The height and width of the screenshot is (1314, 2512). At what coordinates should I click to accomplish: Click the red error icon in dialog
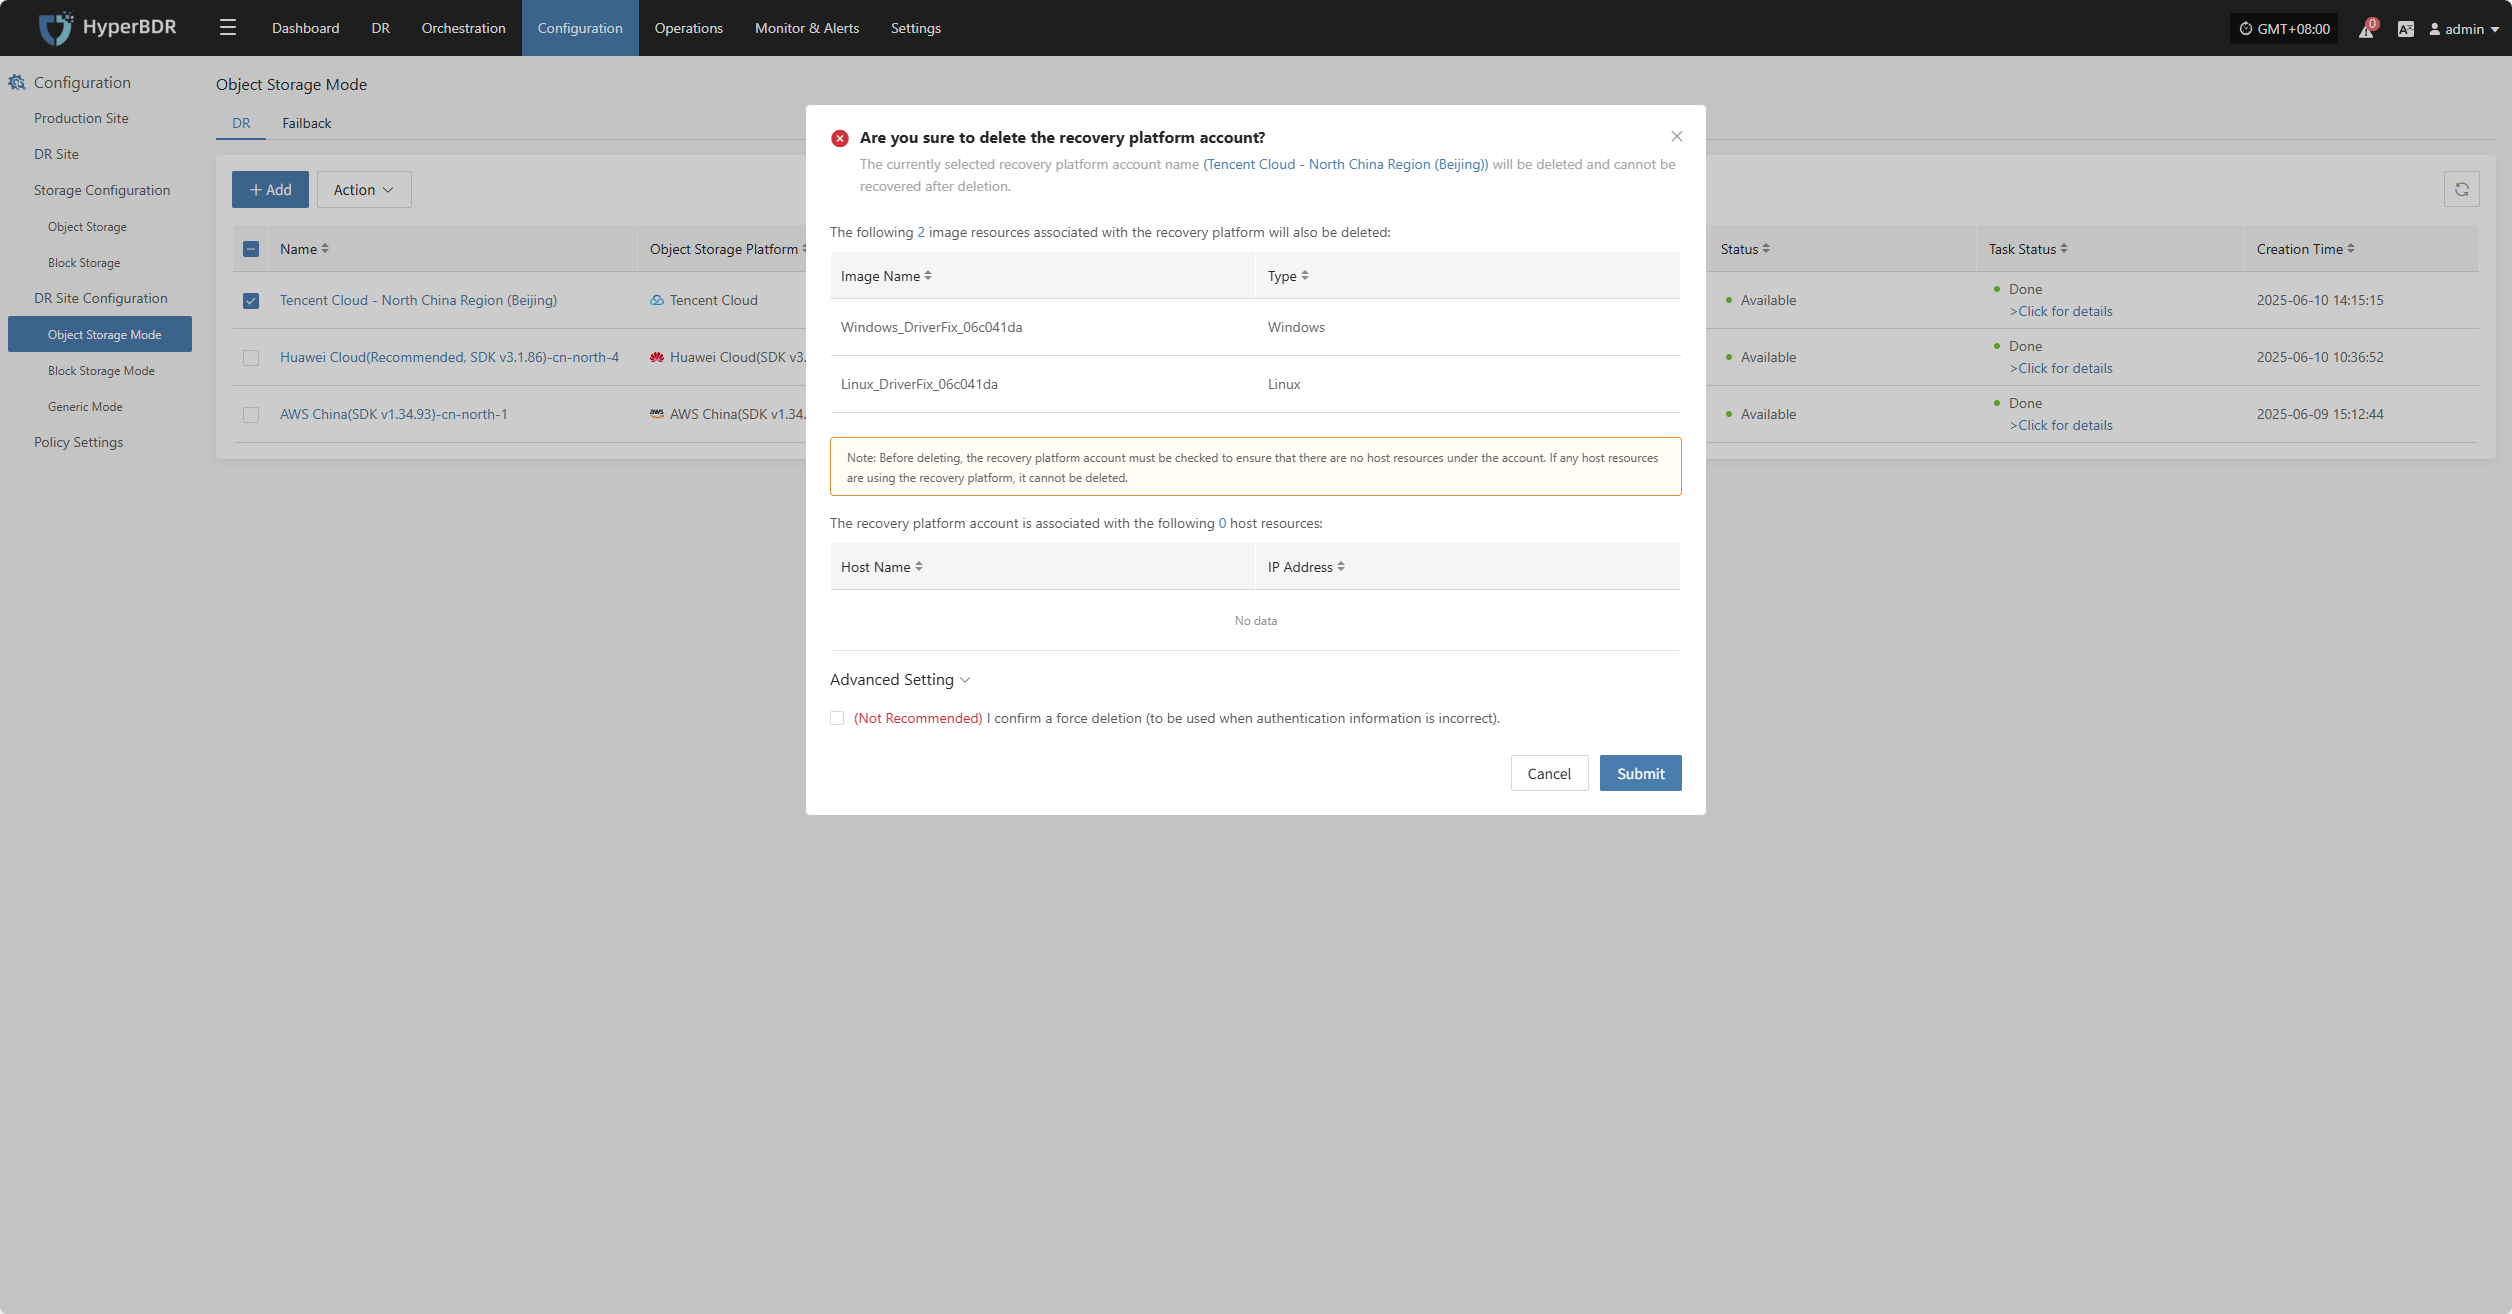tap(839, 138)
